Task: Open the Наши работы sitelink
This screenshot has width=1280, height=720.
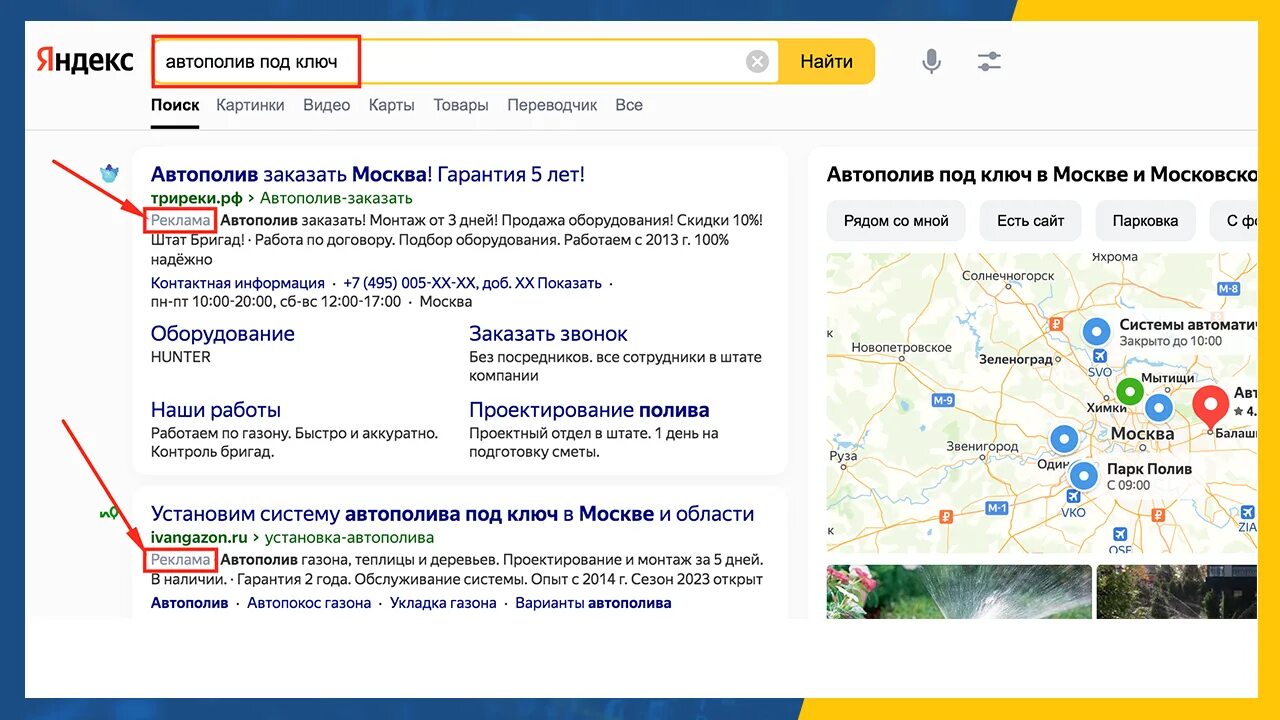Action: click(x=216, y=410)
